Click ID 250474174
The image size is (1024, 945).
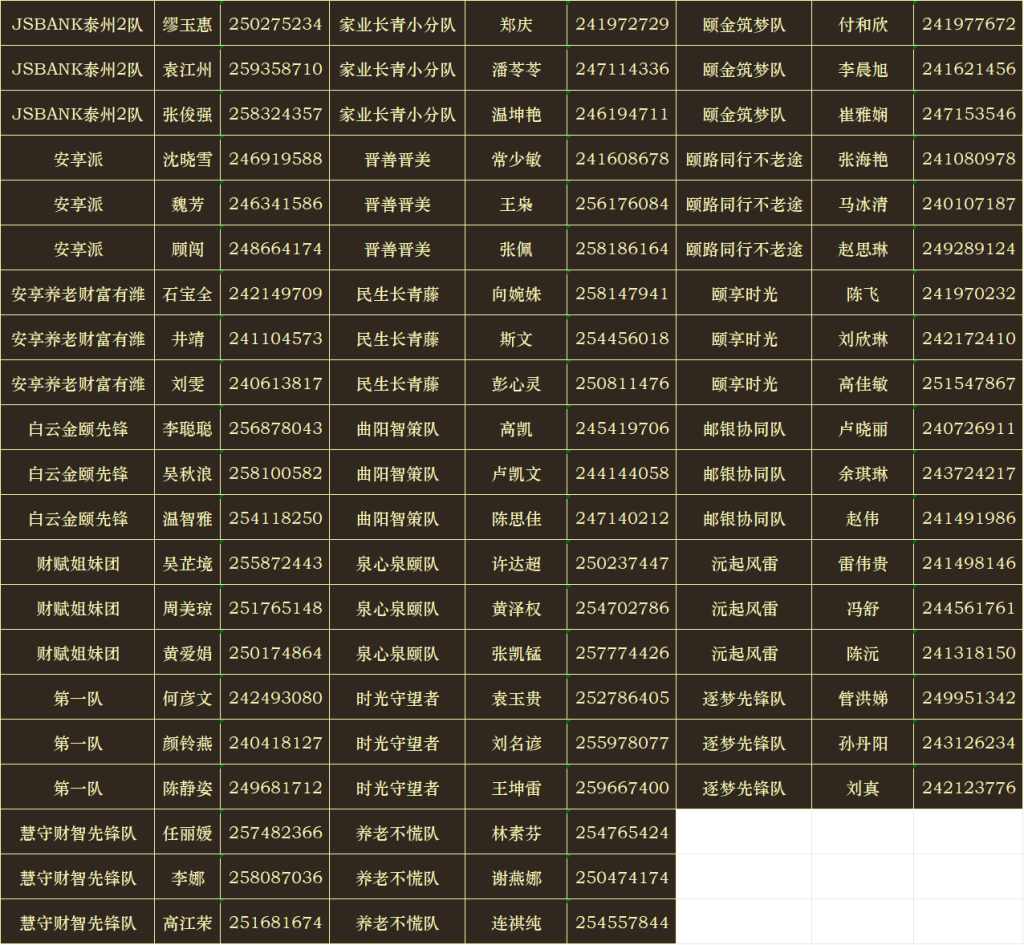click(x=622, y=878)
